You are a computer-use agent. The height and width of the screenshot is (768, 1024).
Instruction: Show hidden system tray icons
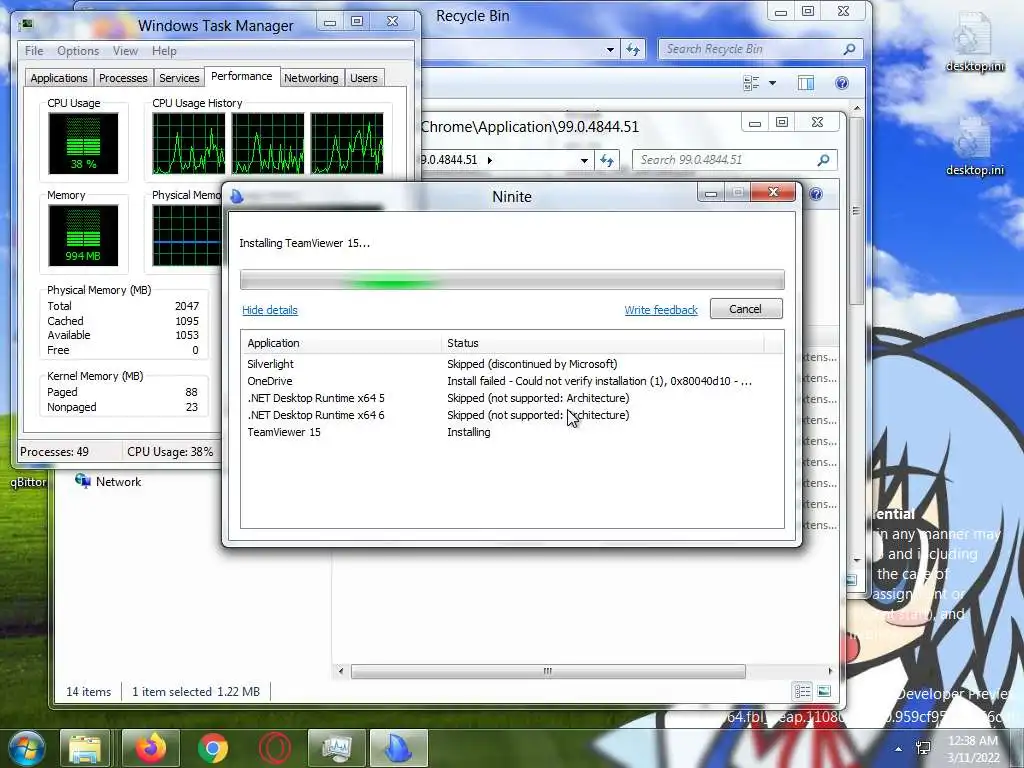click(899, 748)
